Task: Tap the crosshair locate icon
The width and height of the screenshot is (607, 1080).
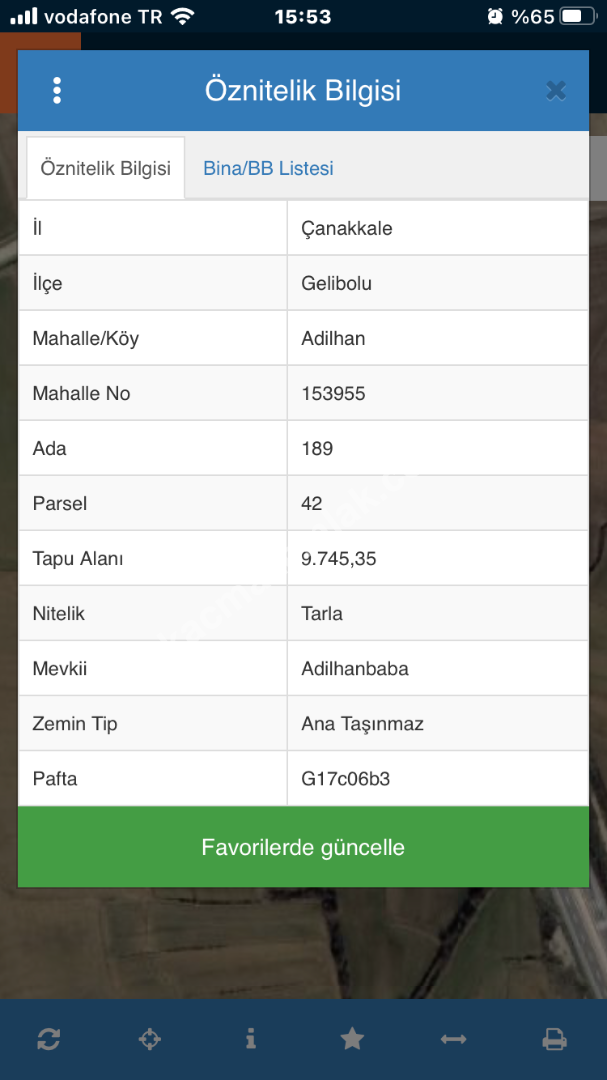Action: 149,1040
